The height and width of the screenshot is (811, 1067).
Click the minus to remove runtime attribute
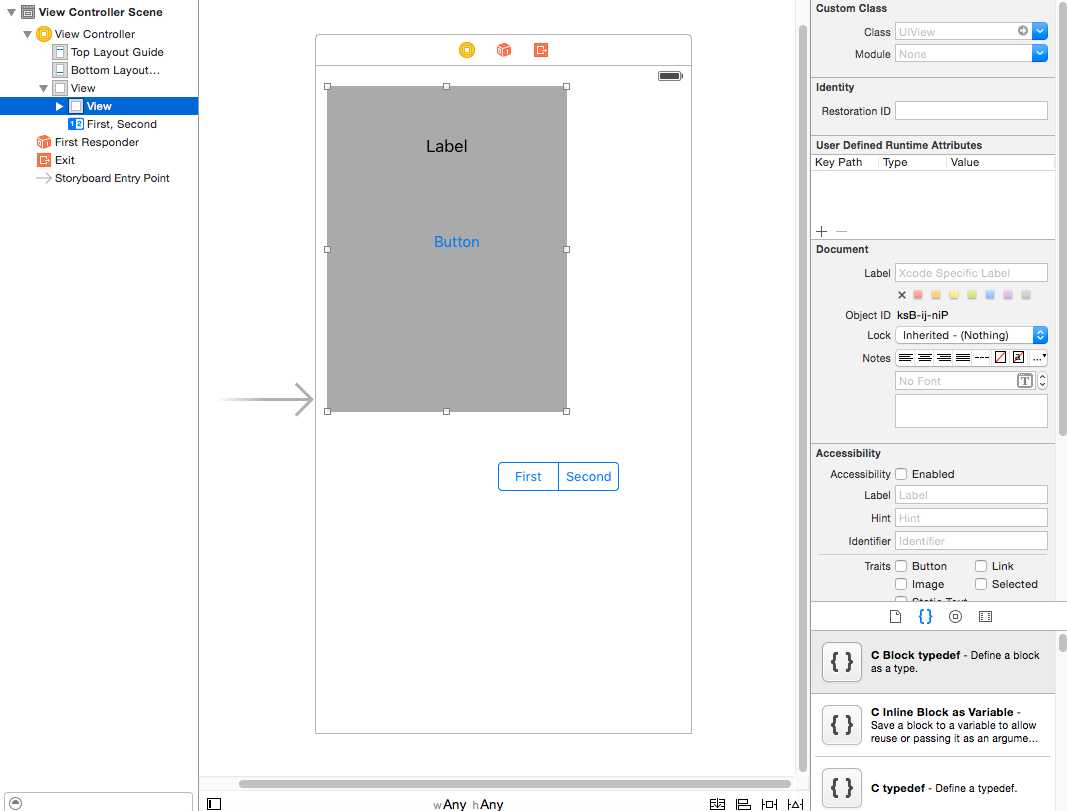[x=842, y=231]
